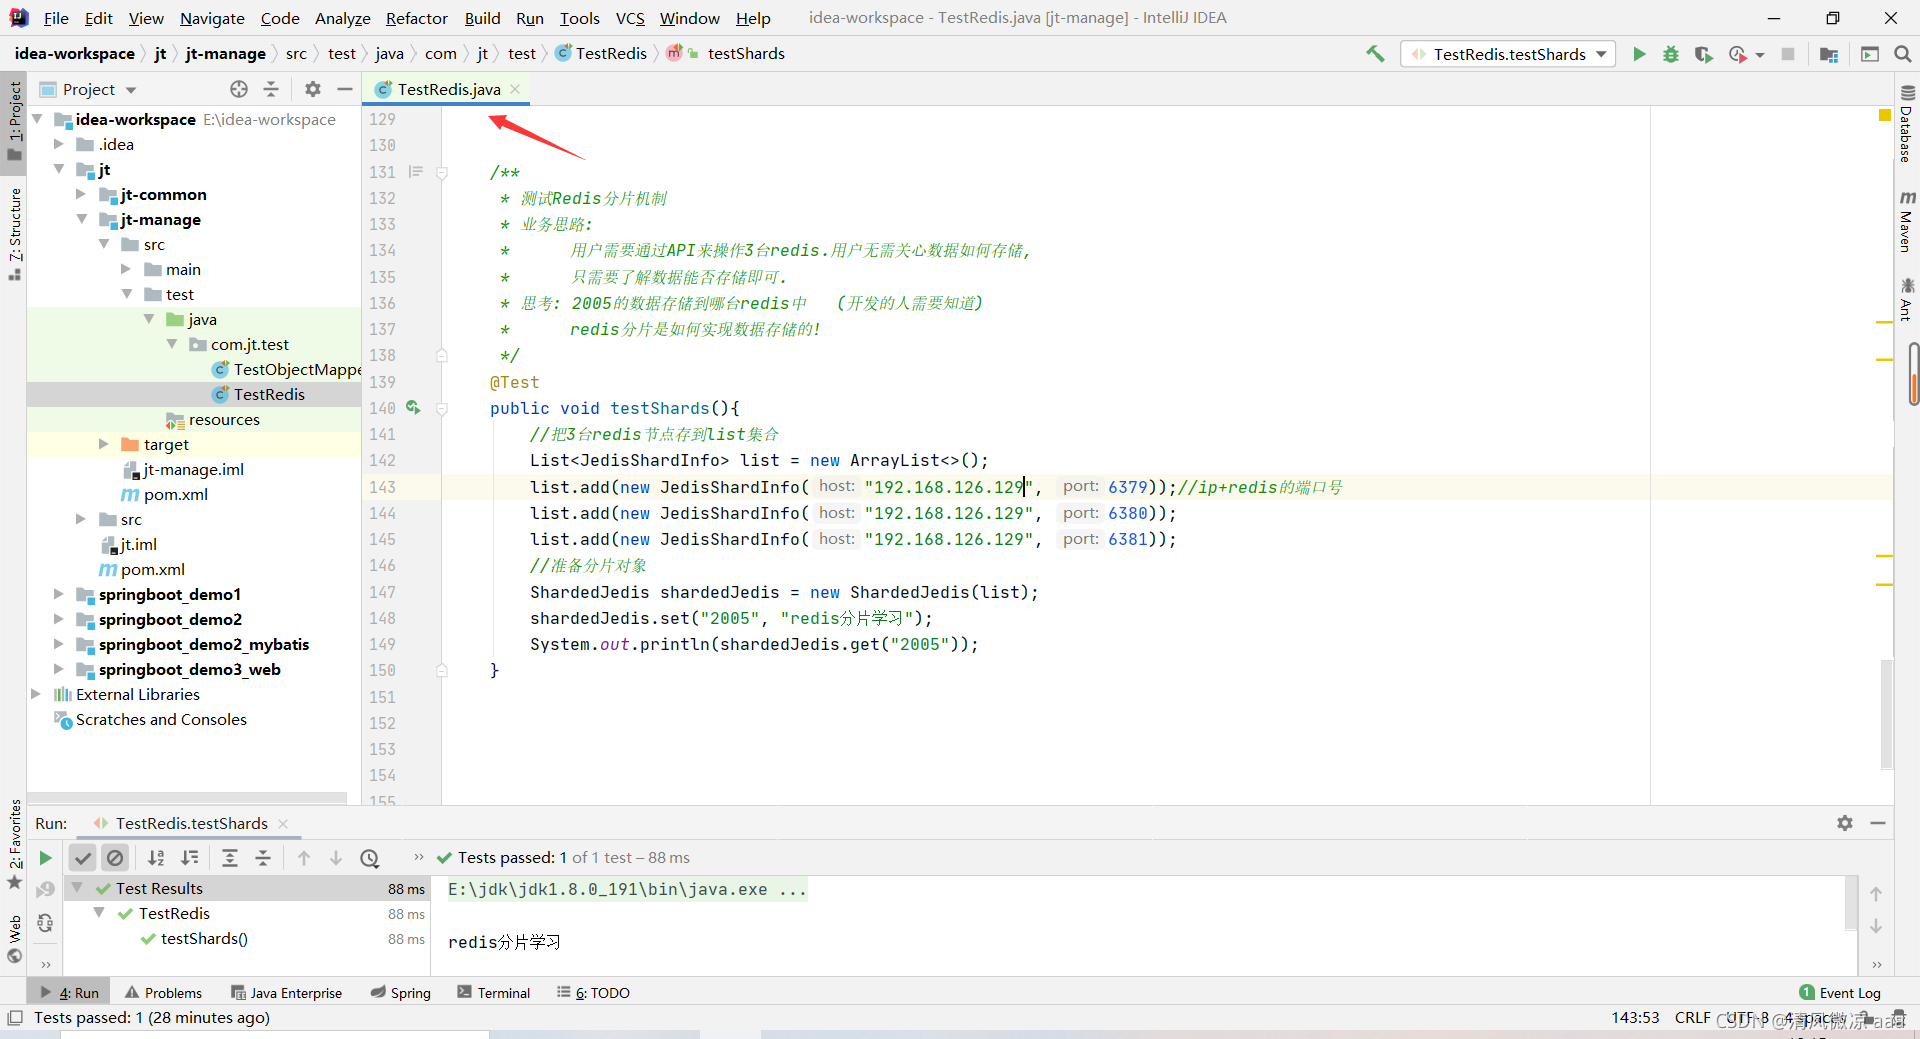Go to previous failed test arrow
The width and height of the screenshot is (1920, 1039).
304,858
